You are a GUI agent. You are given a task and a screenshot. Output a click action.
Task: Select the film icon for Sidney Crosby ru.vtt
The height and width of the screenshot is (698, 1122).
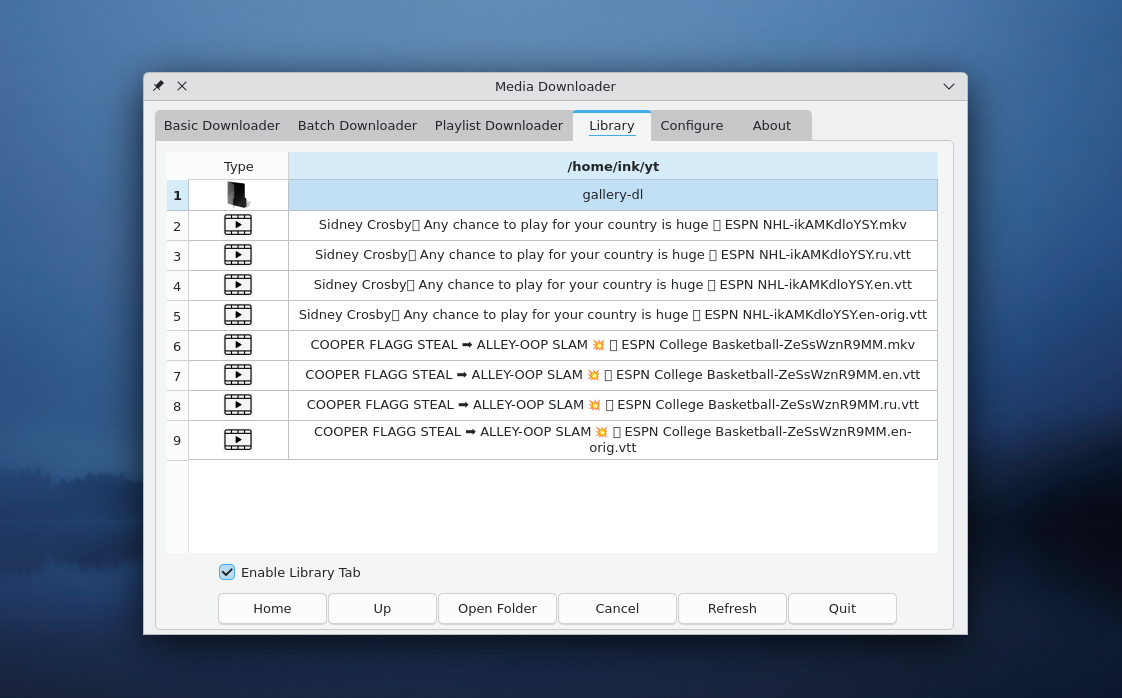(237, 255)
